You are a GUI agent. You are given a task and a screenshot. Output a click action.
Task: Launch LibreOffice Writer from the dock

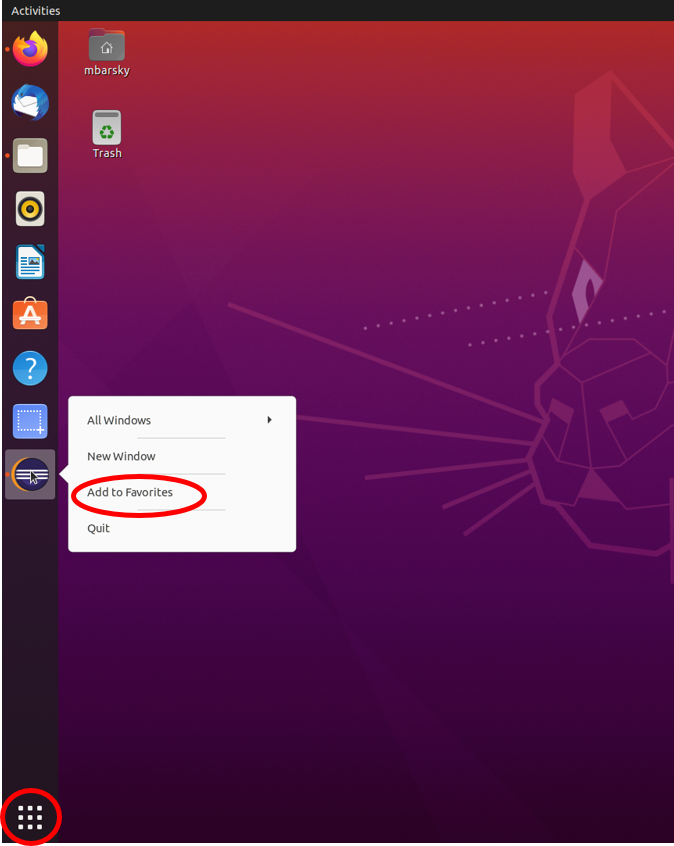pyautogui.click(x=30, y=262)
